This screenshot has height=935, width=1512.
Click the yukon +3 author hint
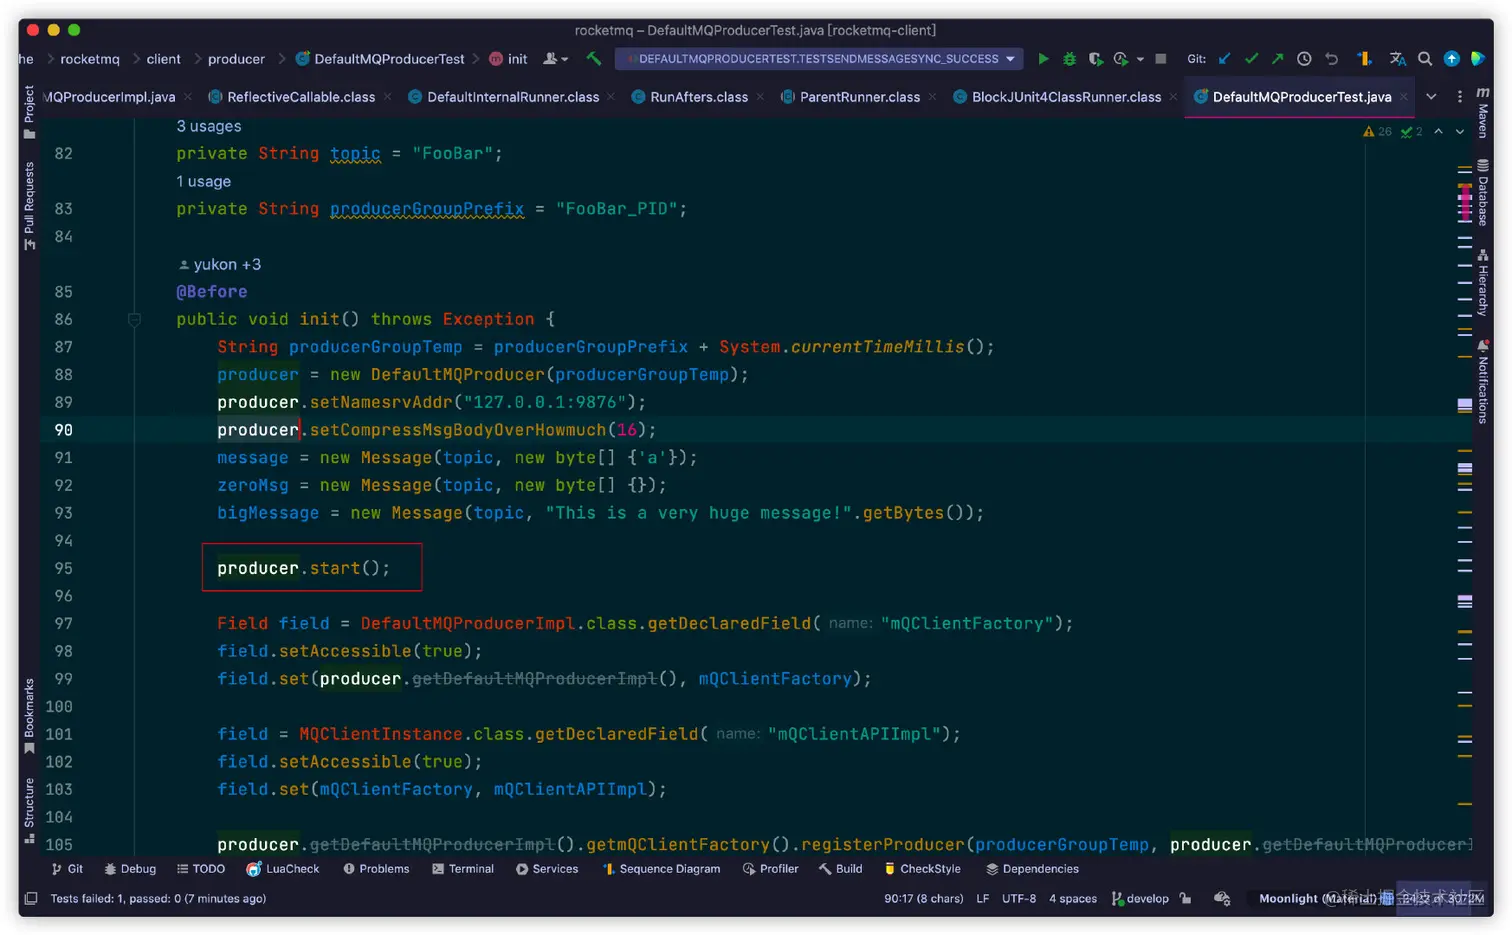(x=219, y=264)
